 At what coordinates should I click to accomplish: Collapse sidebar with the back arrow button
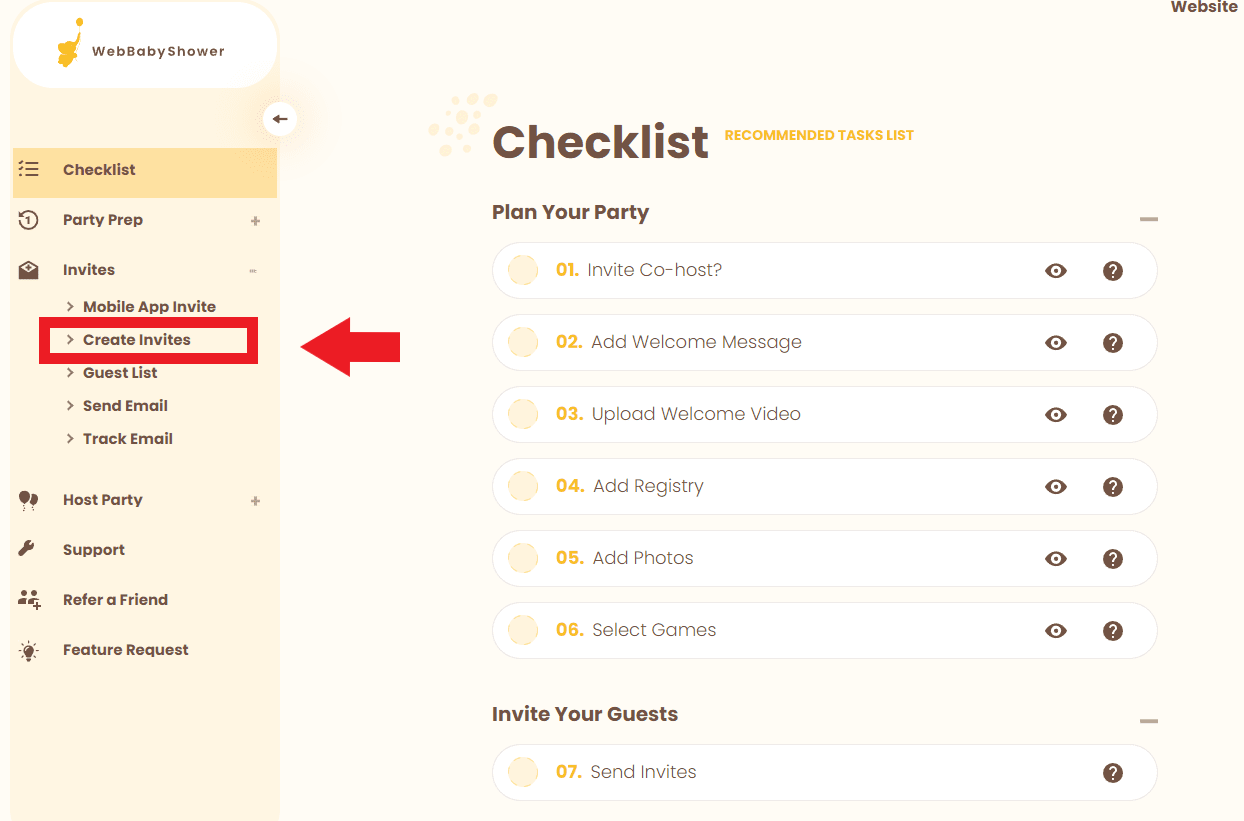(x=280, y=119)
